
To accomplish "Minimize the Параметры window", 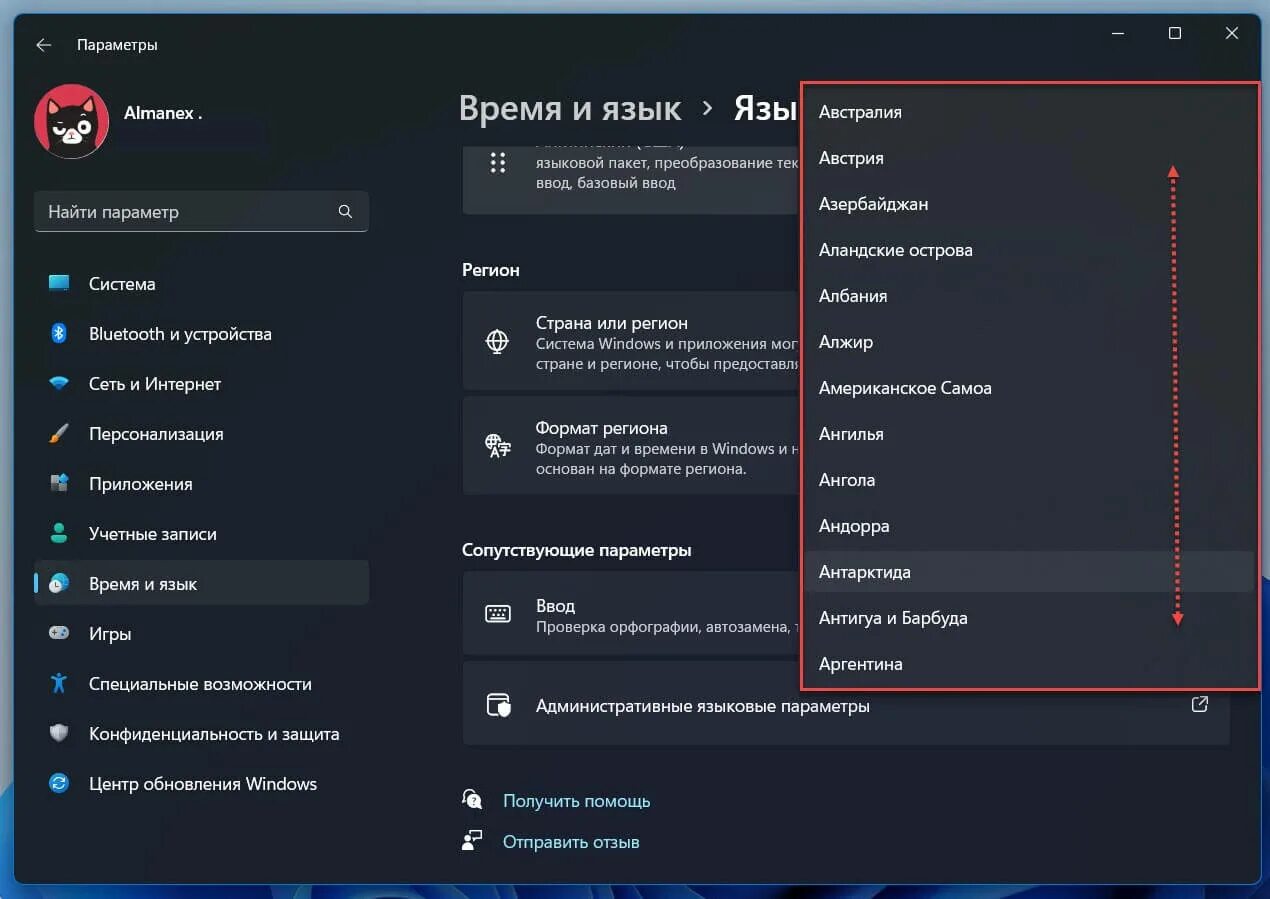I will click(1117, 33).
